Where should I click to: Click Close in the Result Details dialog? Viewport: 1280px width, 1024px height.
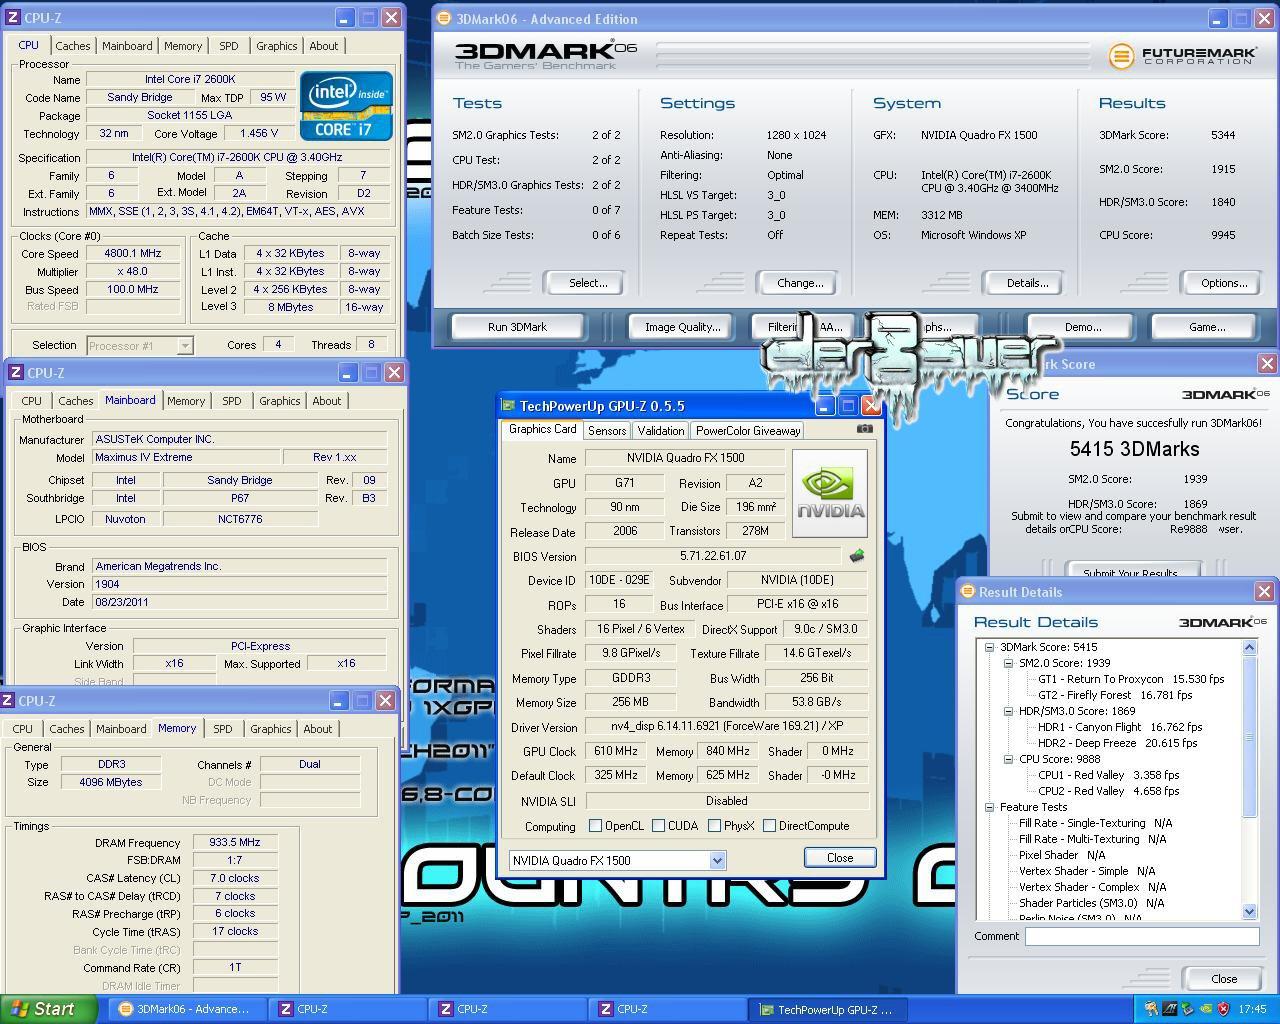pyautogui.click(x=1224, y=979)
